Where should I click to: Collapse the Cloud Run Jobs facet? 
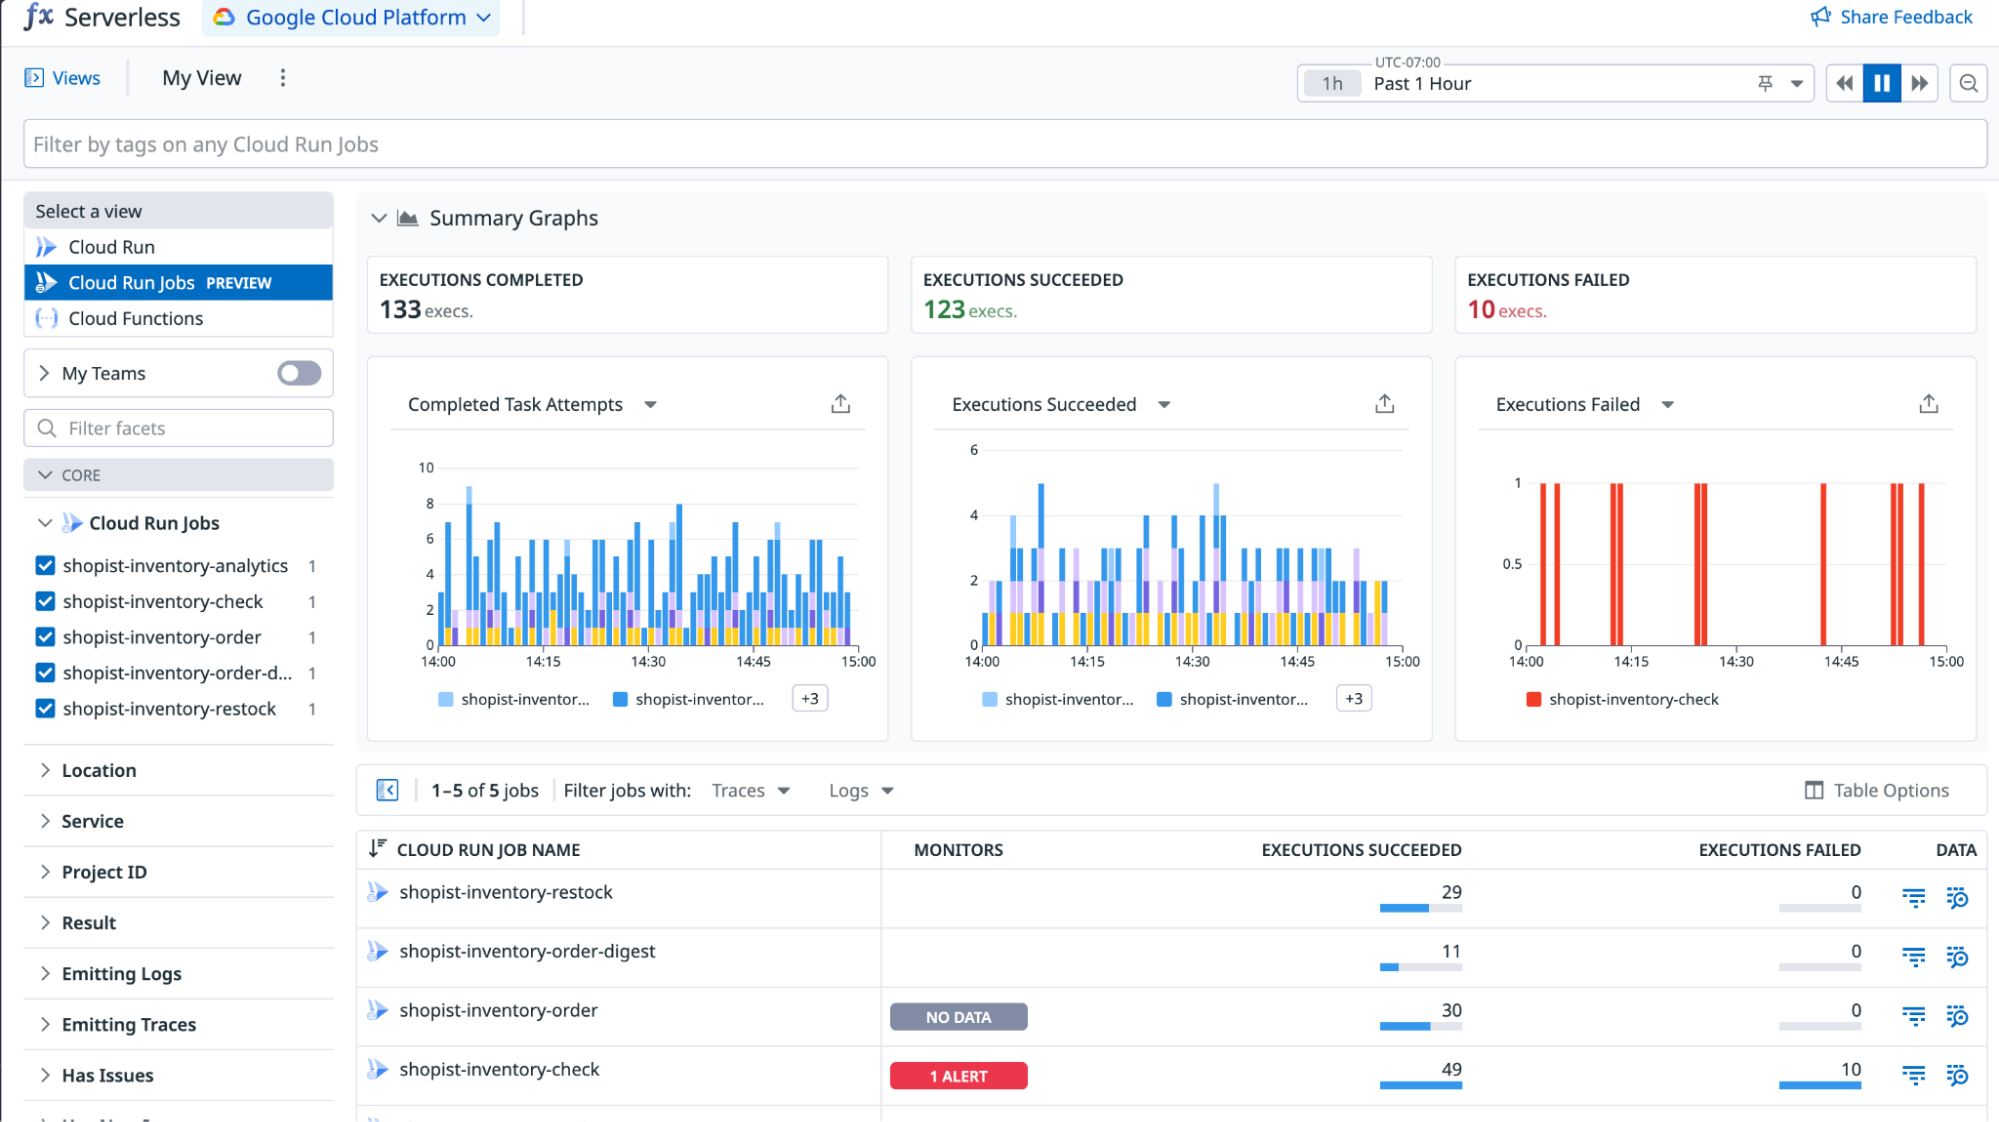(45, 523)
